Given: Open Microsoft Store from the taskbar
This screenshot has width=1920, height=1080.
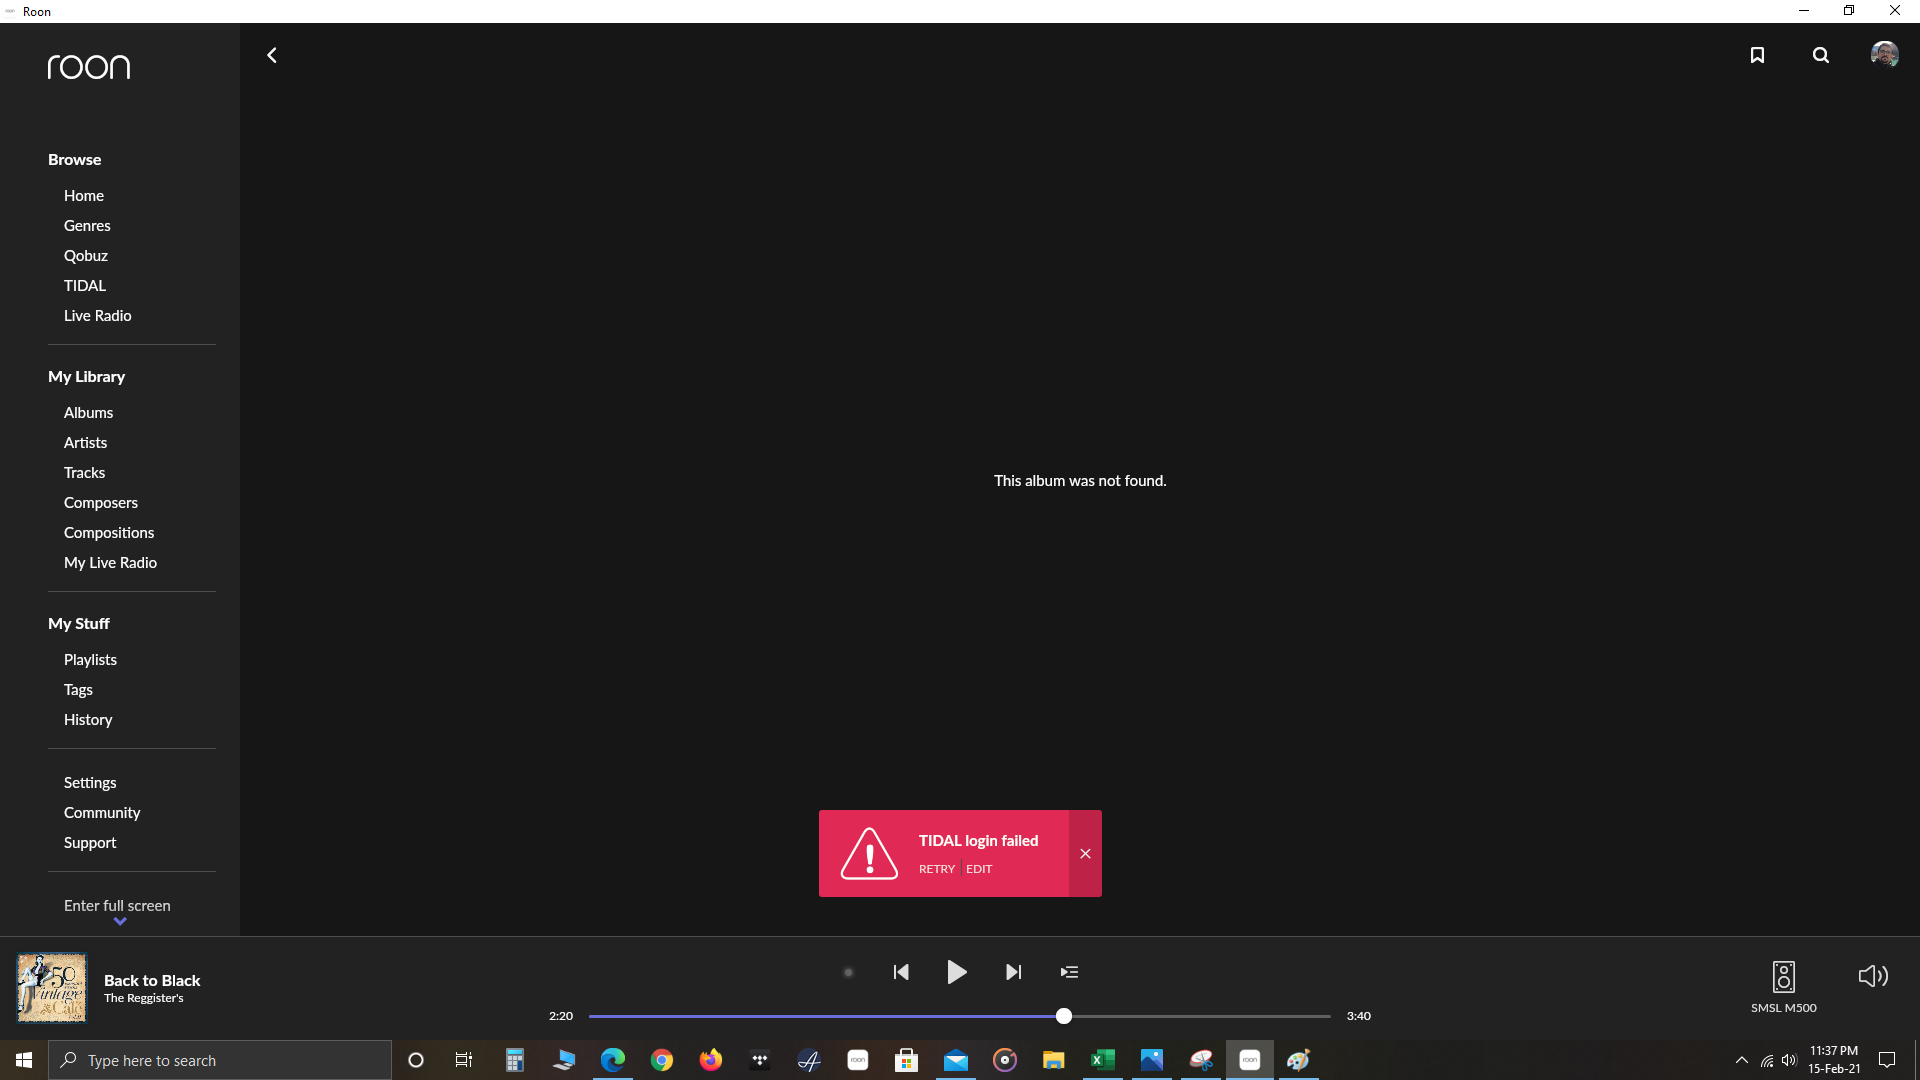Looking at the screenshot, I should coord(907,1060).
